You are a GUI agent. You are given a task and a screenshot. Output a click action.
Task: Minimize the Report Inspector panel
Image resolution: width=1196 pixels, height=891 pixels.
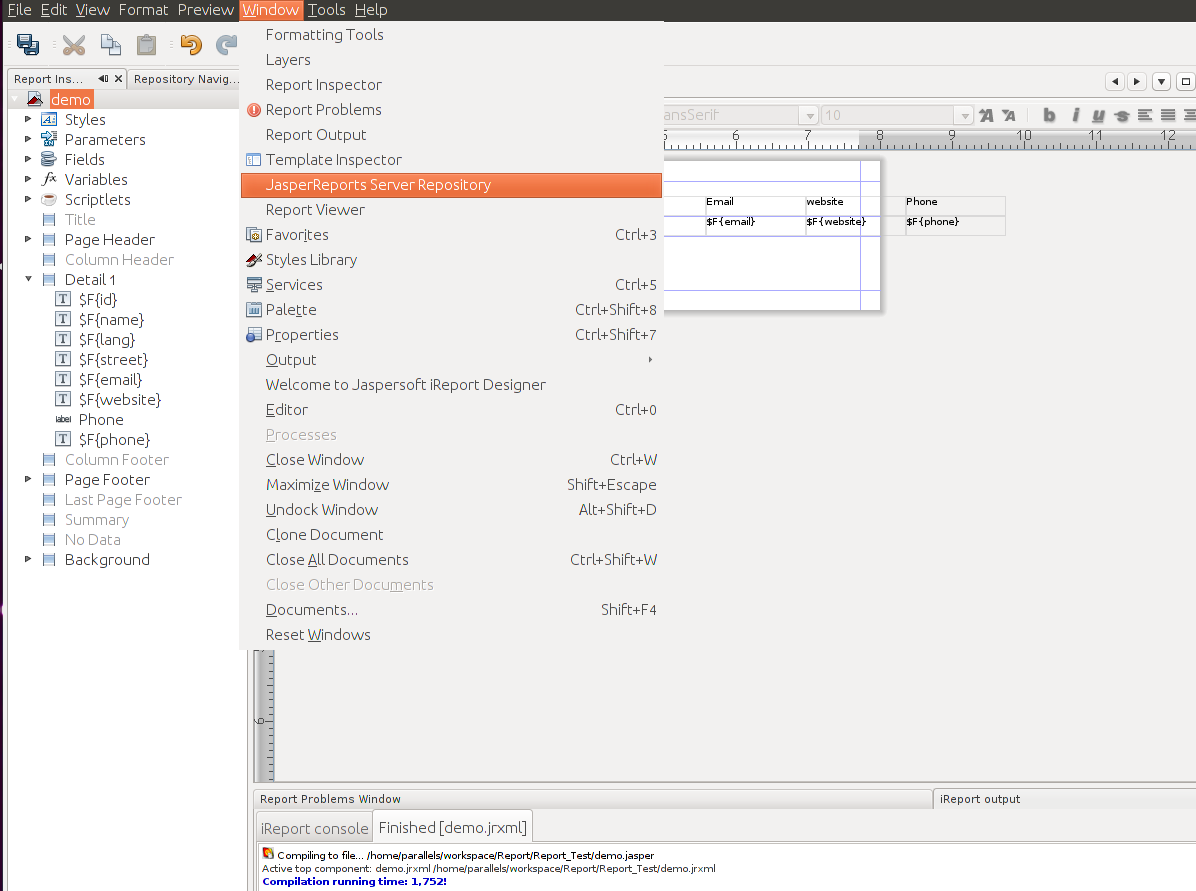[103, 79]
